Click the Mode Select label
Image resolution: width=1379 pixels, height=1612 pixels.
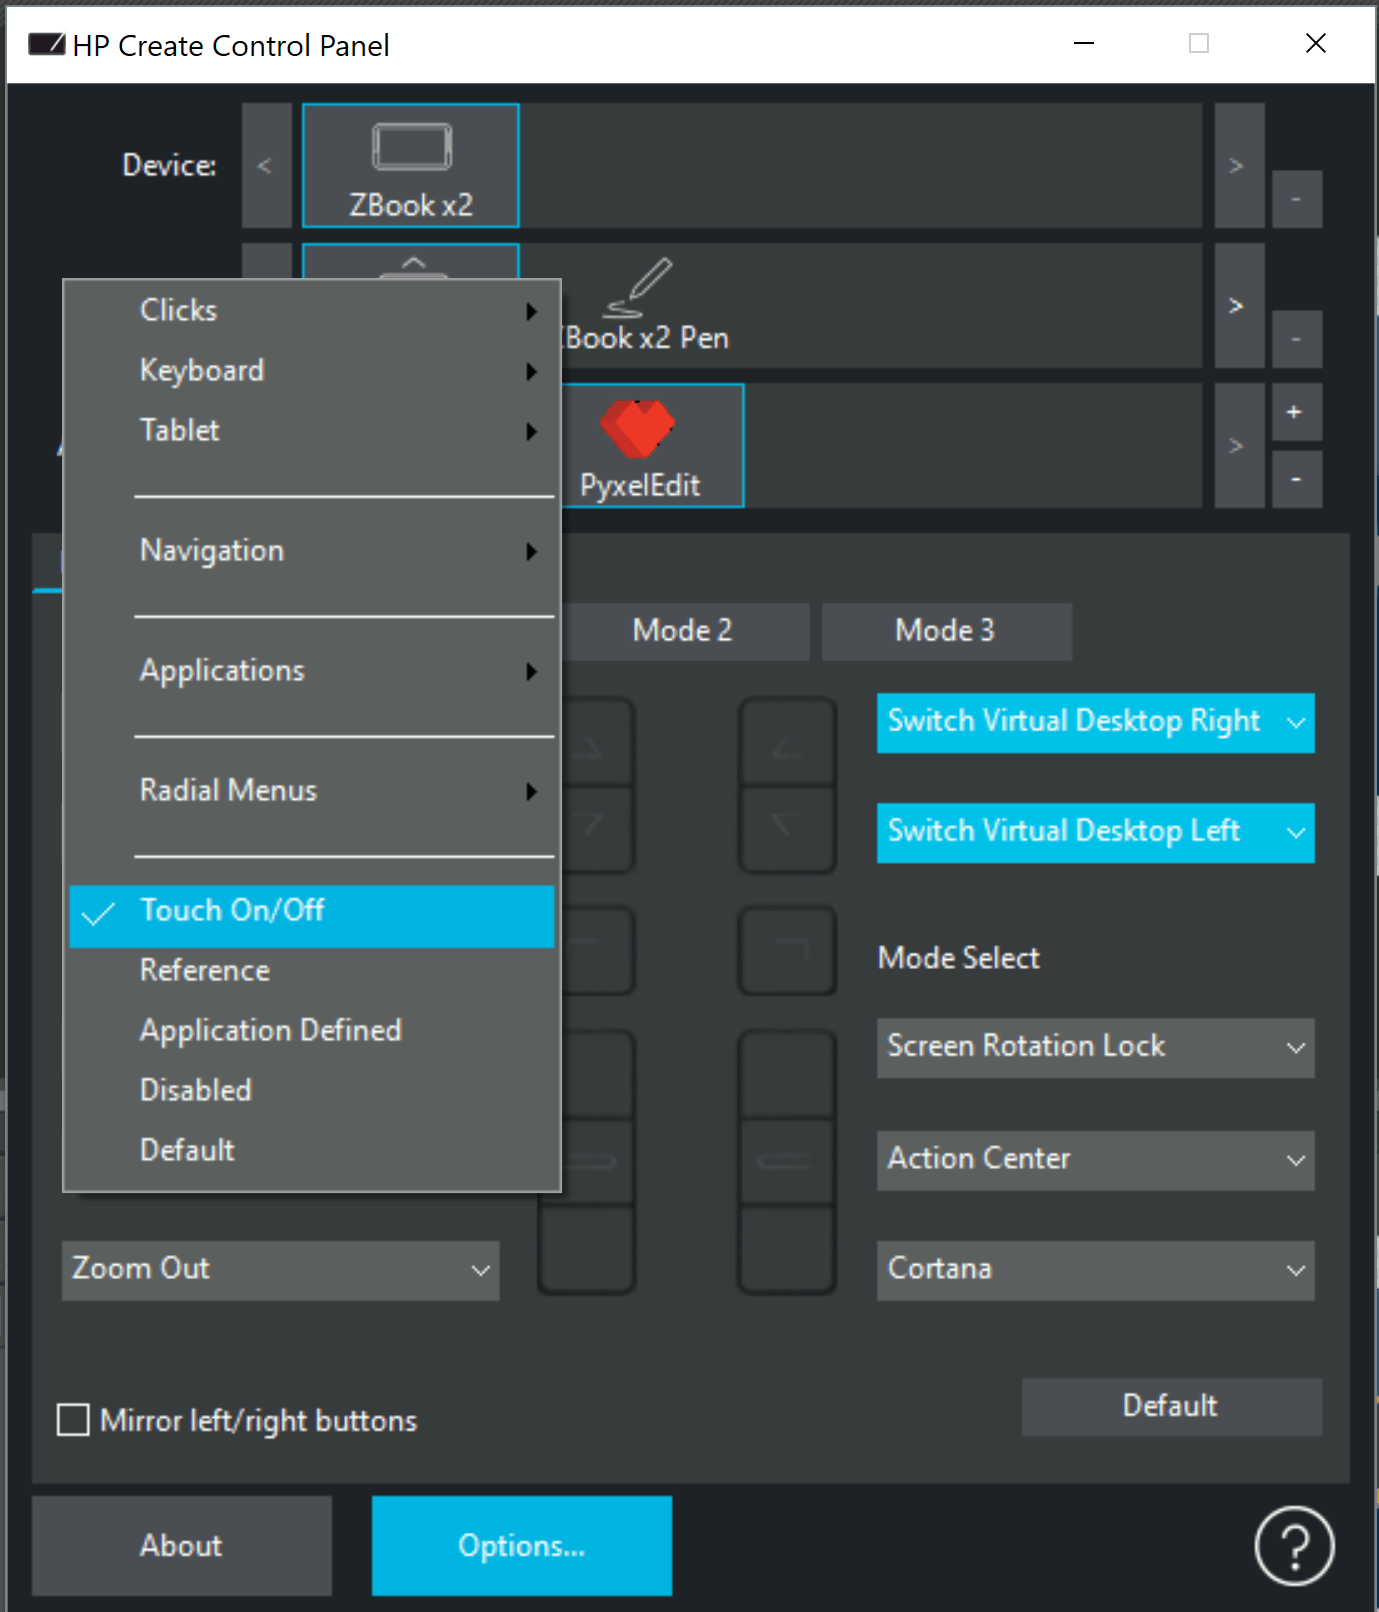coord(958,958)
